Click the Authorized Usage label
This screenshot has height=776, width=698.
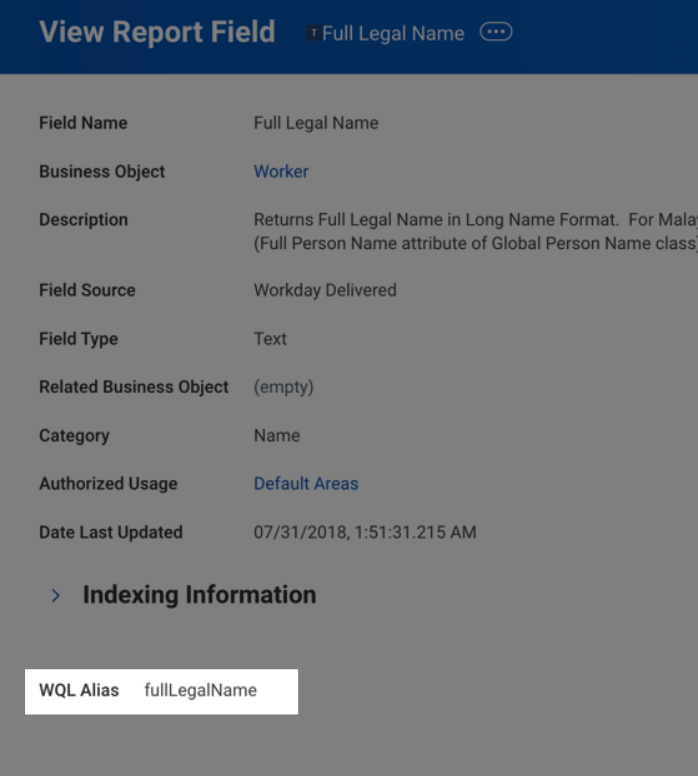108,483
